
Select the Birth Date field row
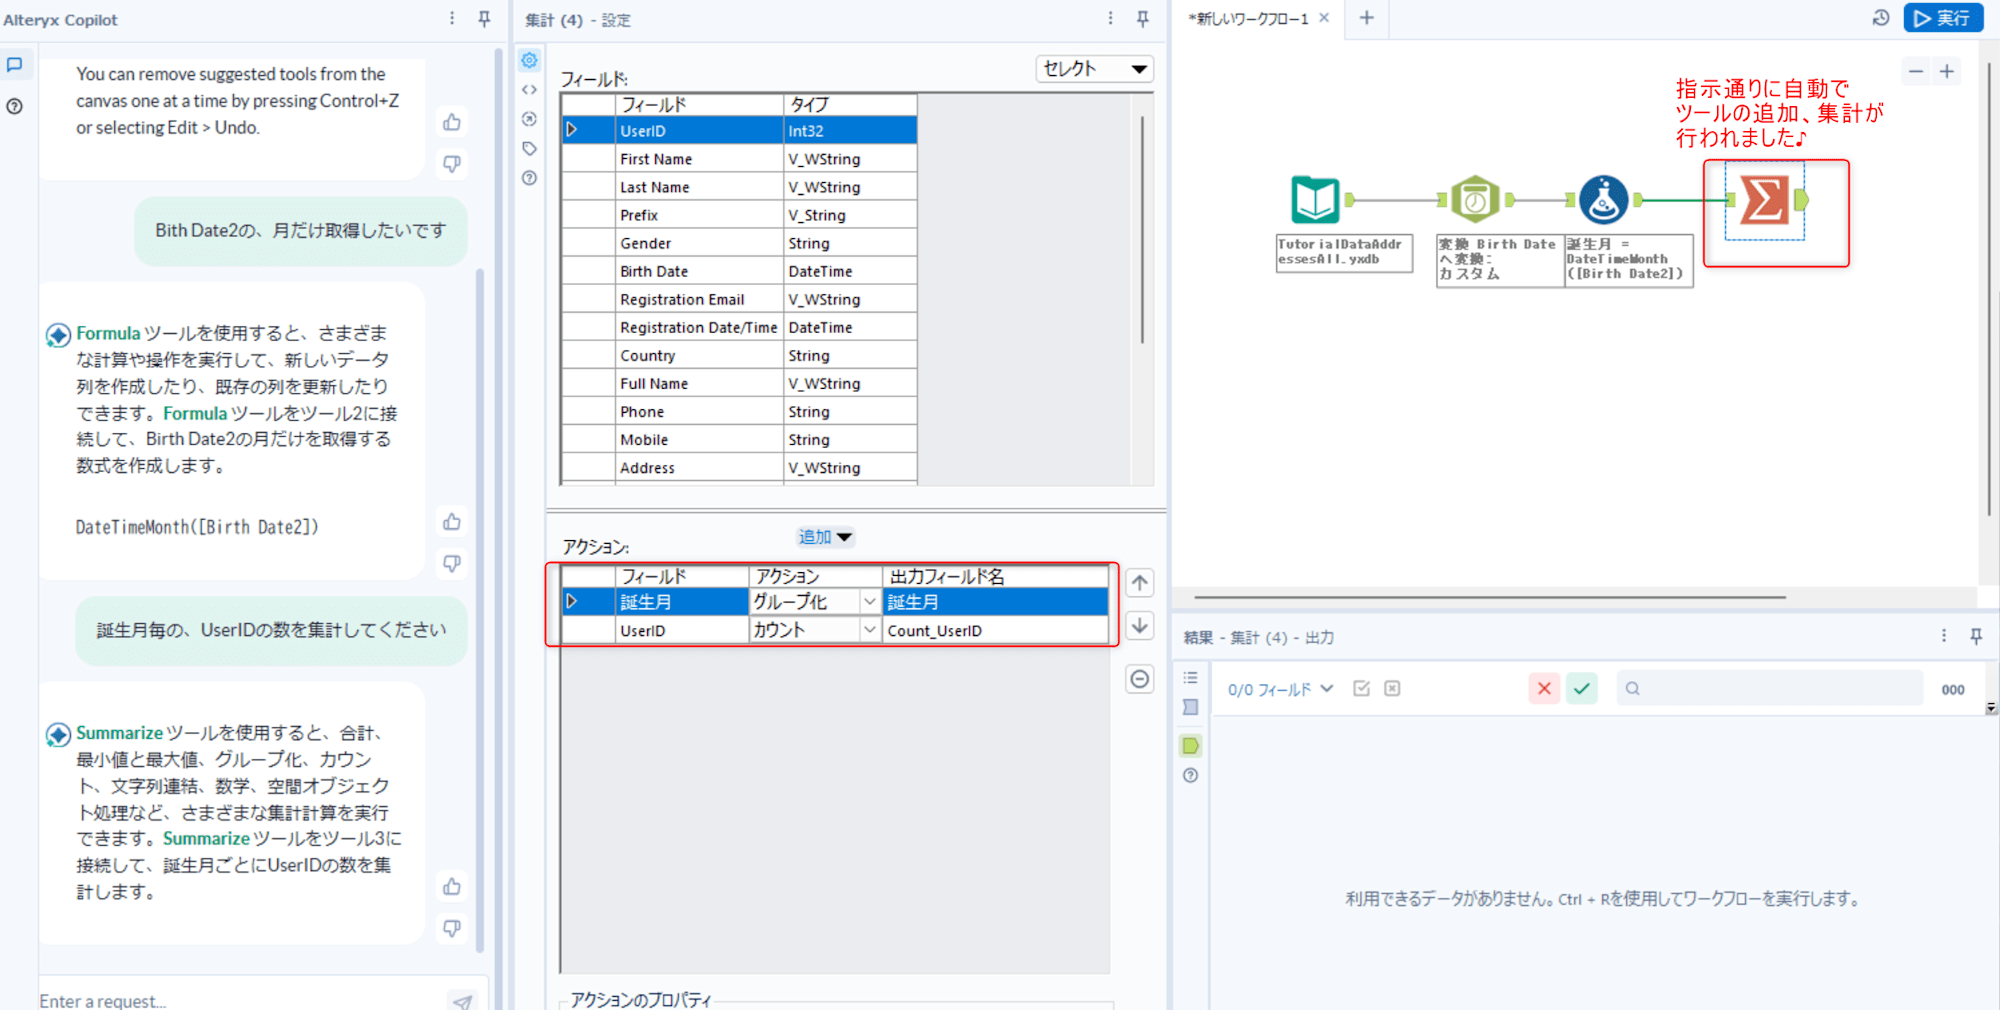click(739, 271)
